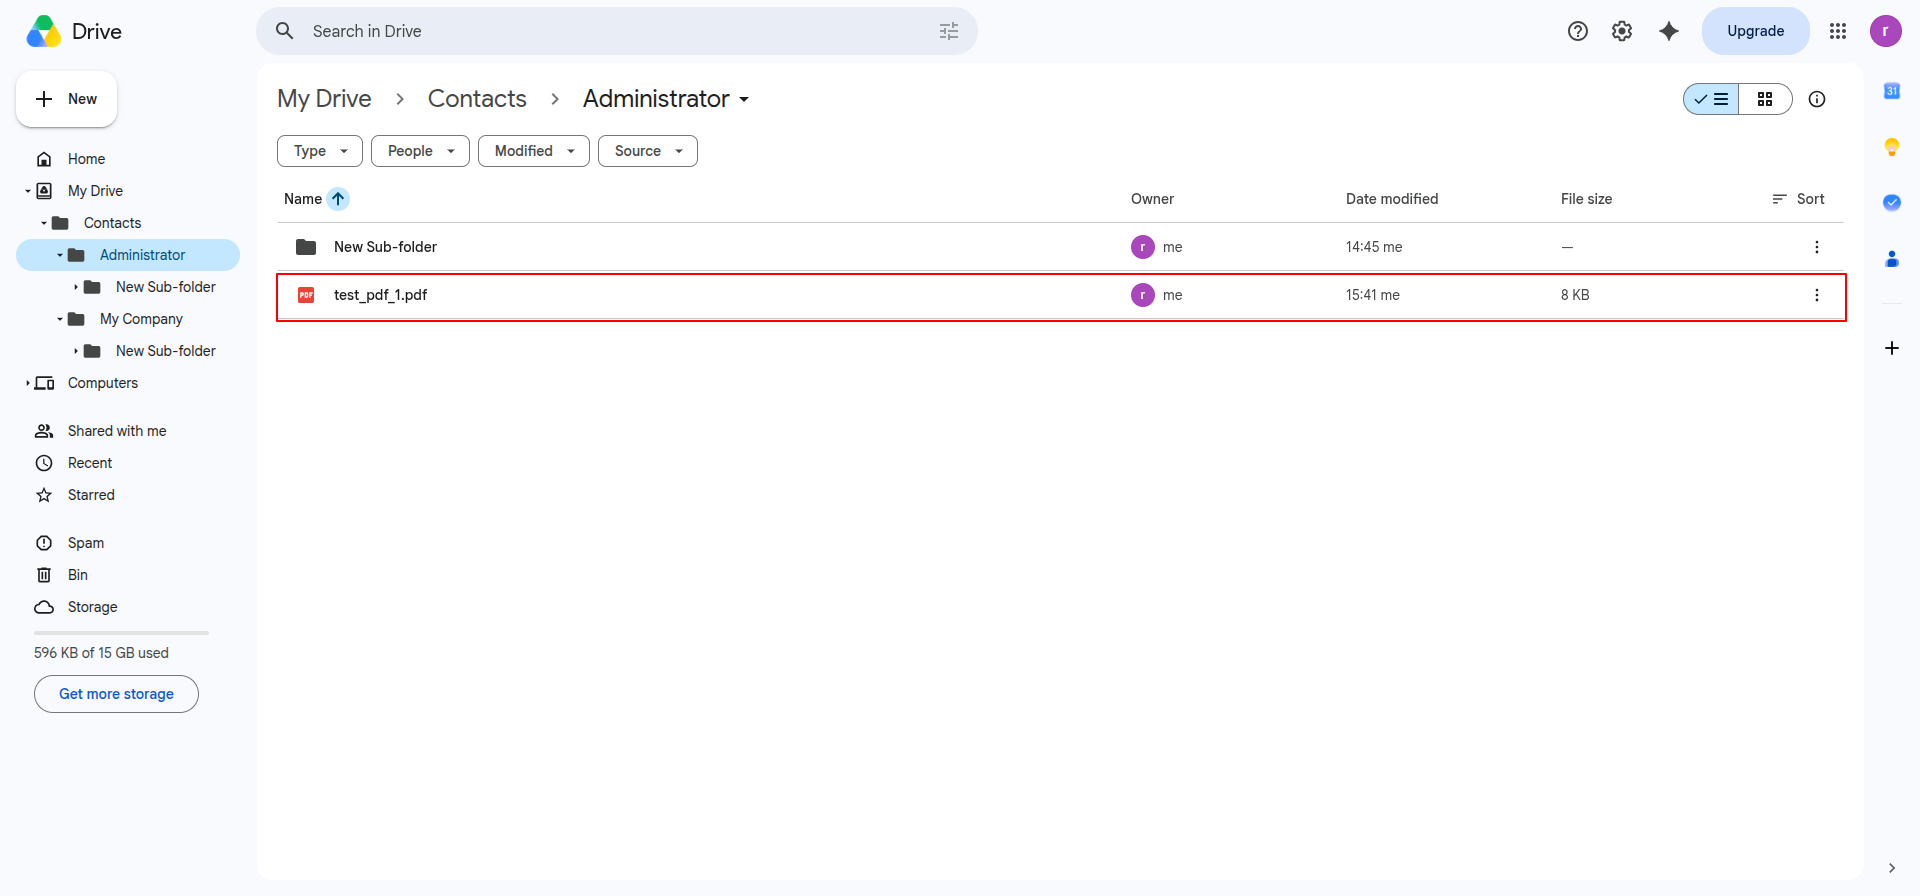The height and width of the screenshot is (896, 1920).
Task: Select My Company folder in tree
Action: (141, 319)
